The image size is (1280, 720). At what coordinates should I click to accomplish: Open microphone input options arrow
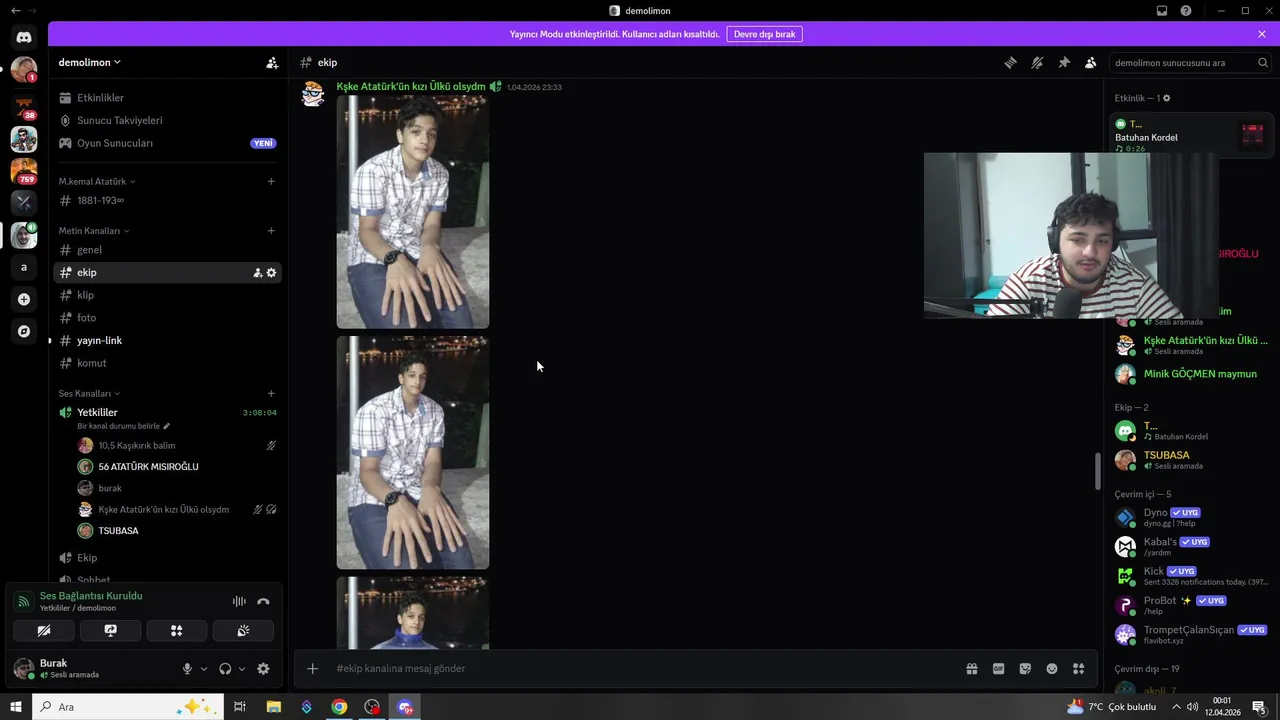(x=204, y=669)
